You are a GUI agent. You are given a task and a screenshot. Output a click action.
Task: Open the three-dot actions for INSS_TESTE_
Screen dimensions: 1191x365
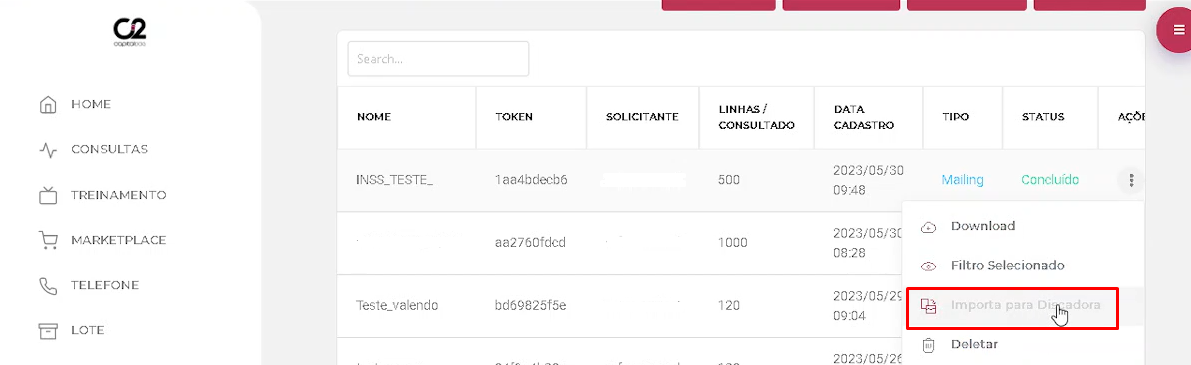[x=1131, y=181]
